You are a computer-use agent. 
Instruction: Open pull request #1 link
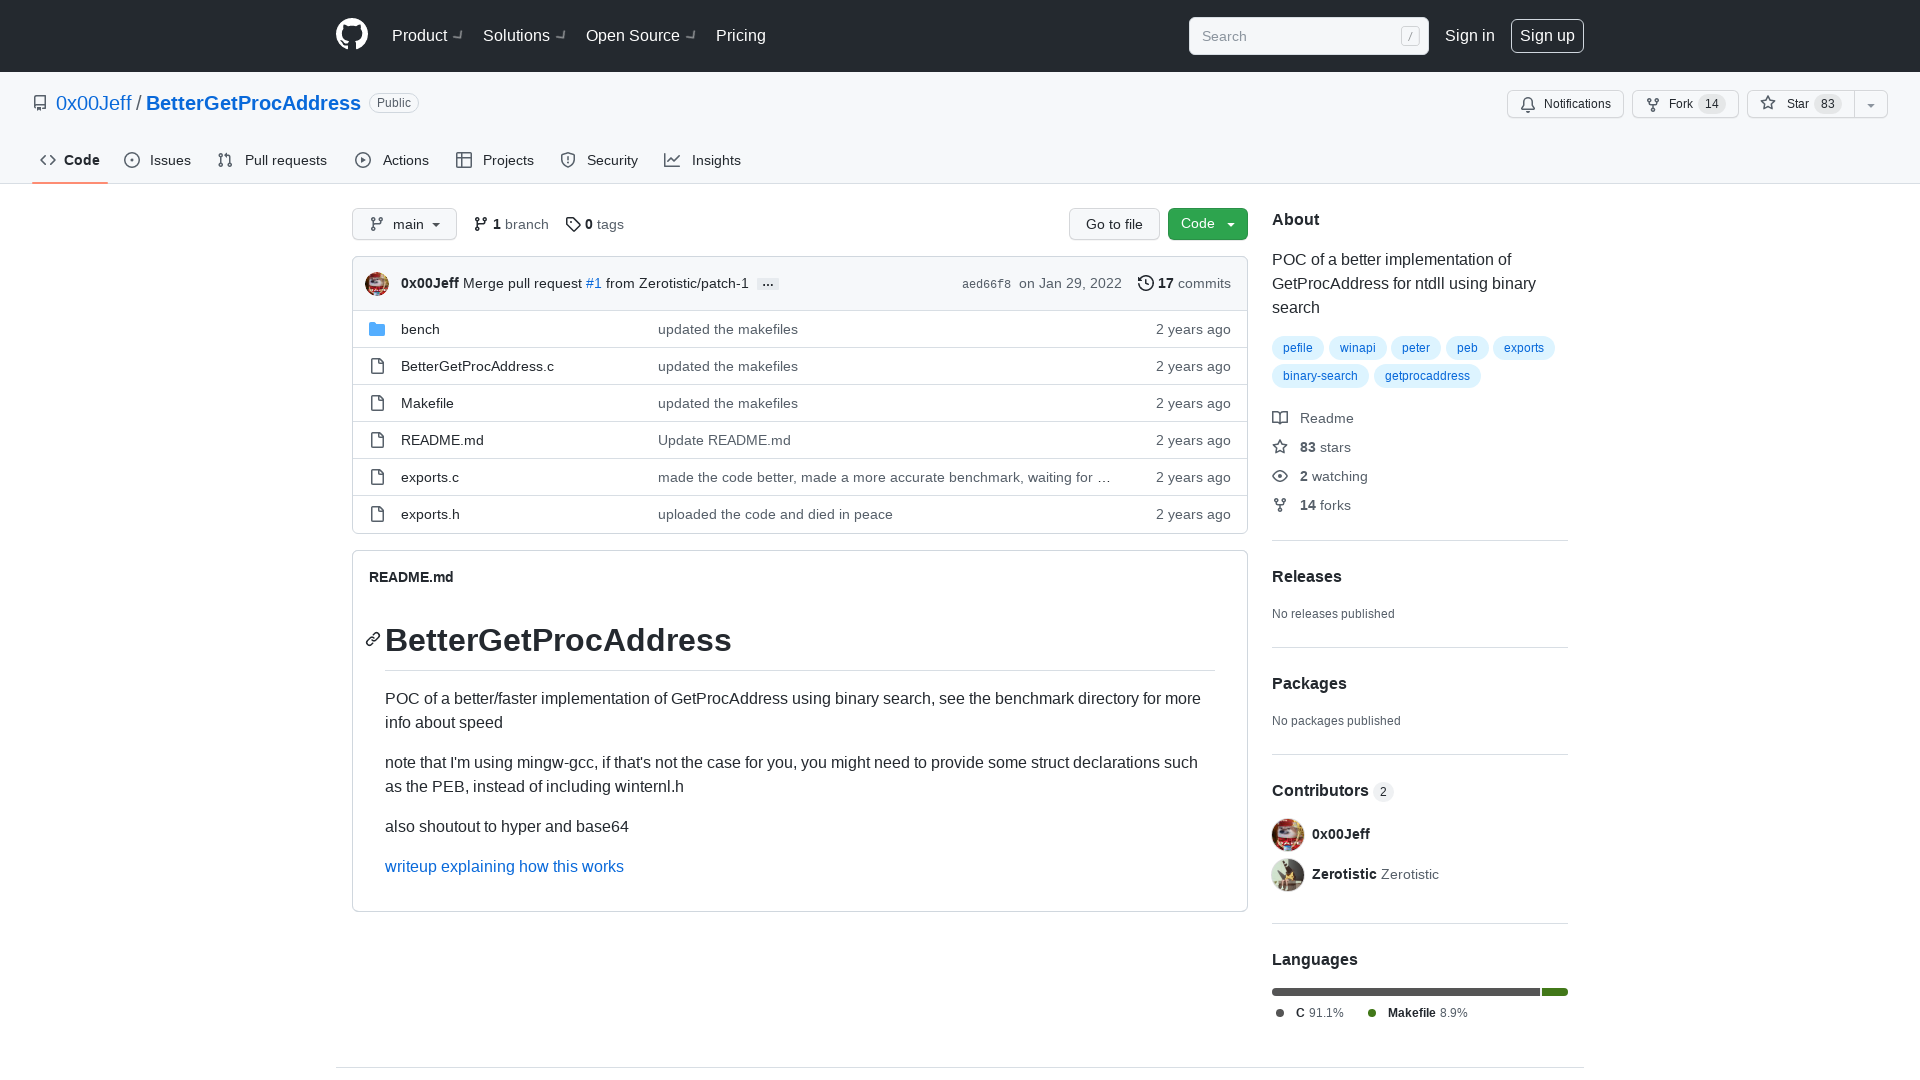click(x=594, y=283)
